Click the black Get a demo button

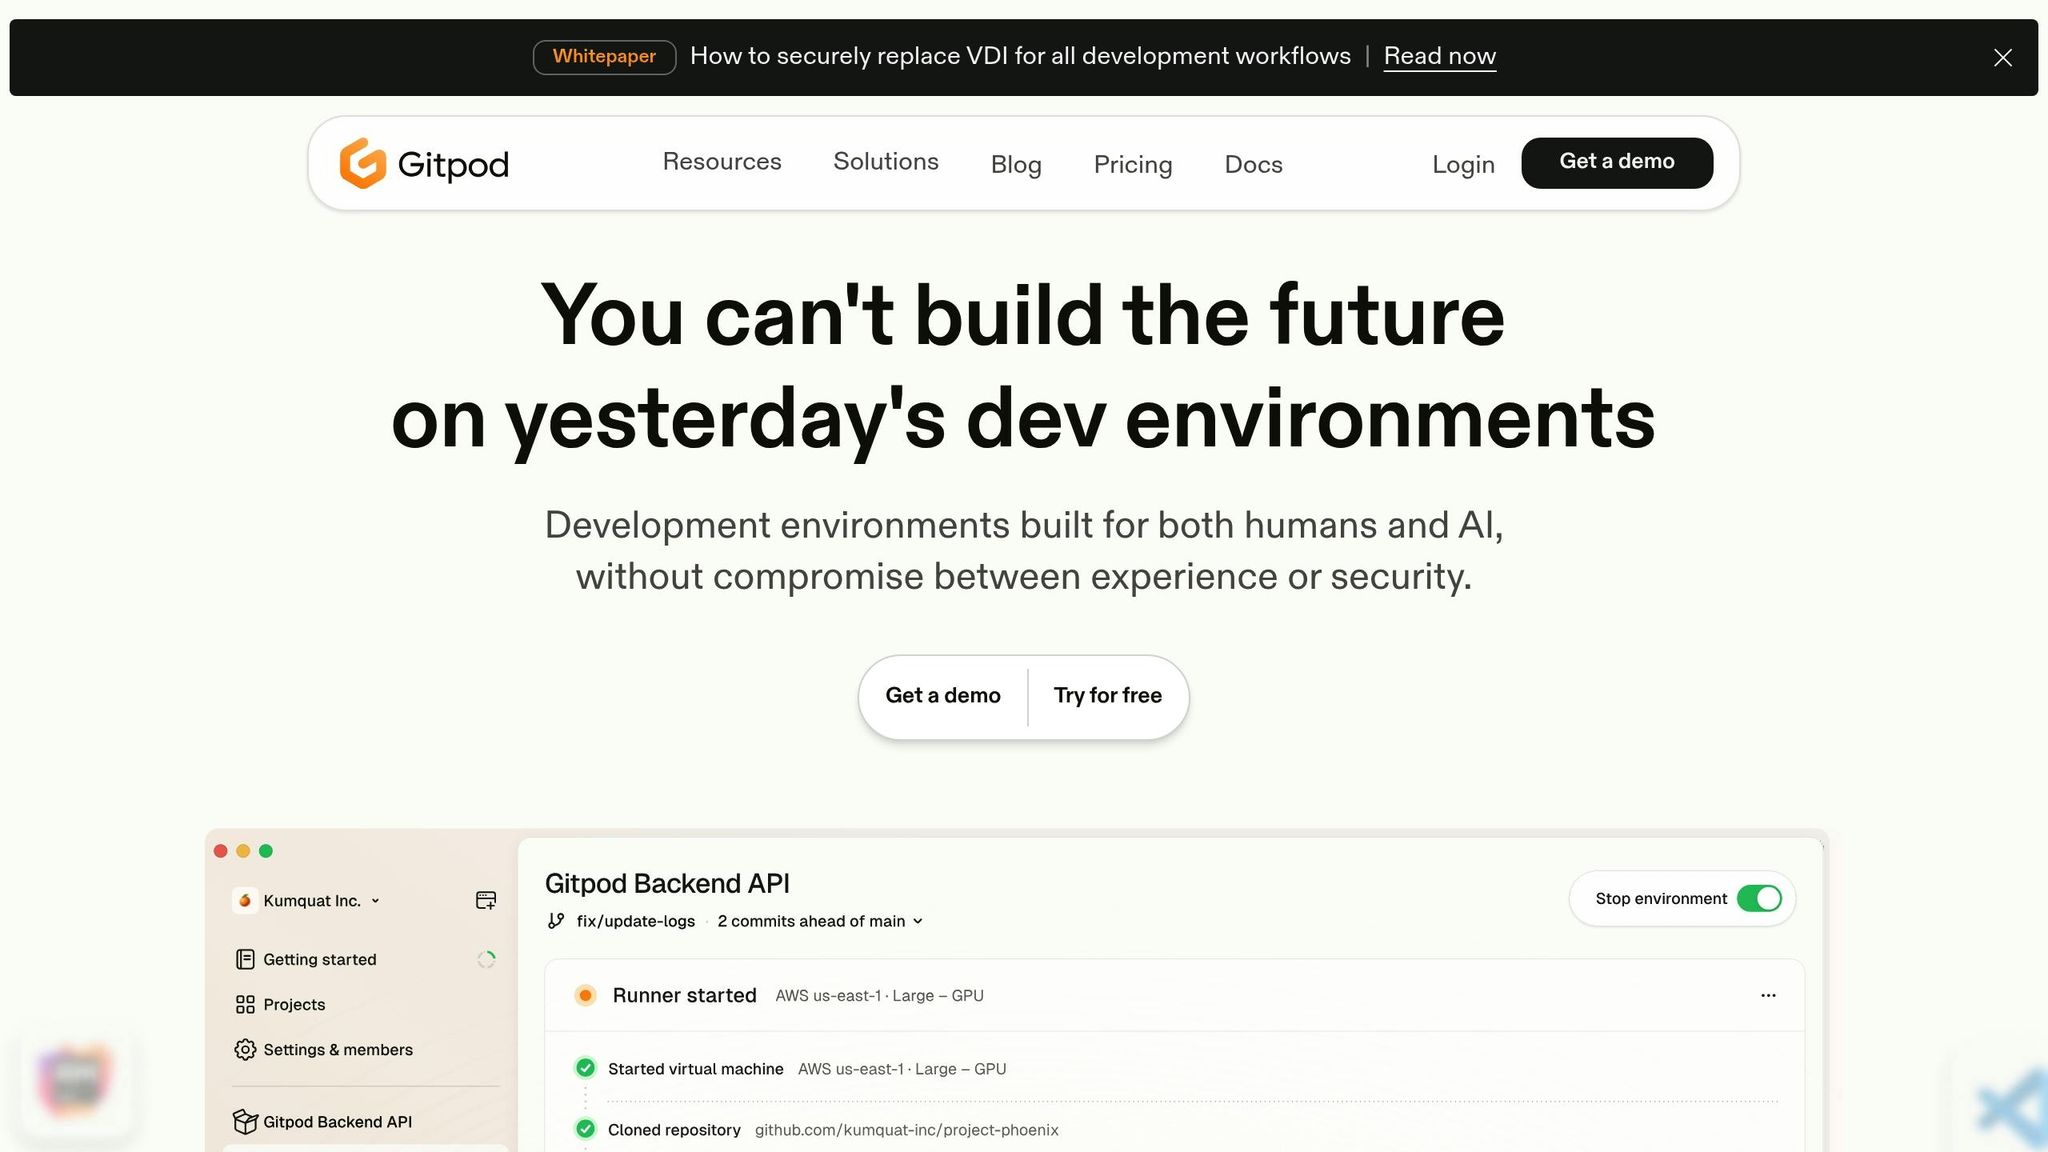tap(1617, 163)
